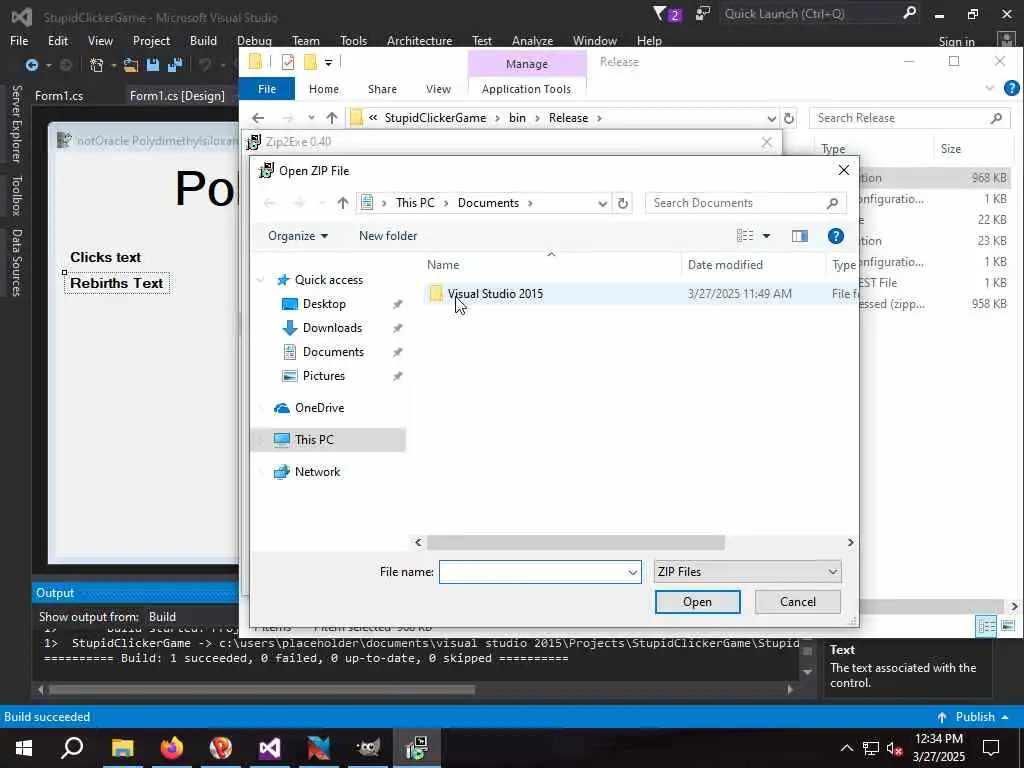1024x768 pixels.
Task: Open File Explorer from the taskbar
Action: coord(122,748)
